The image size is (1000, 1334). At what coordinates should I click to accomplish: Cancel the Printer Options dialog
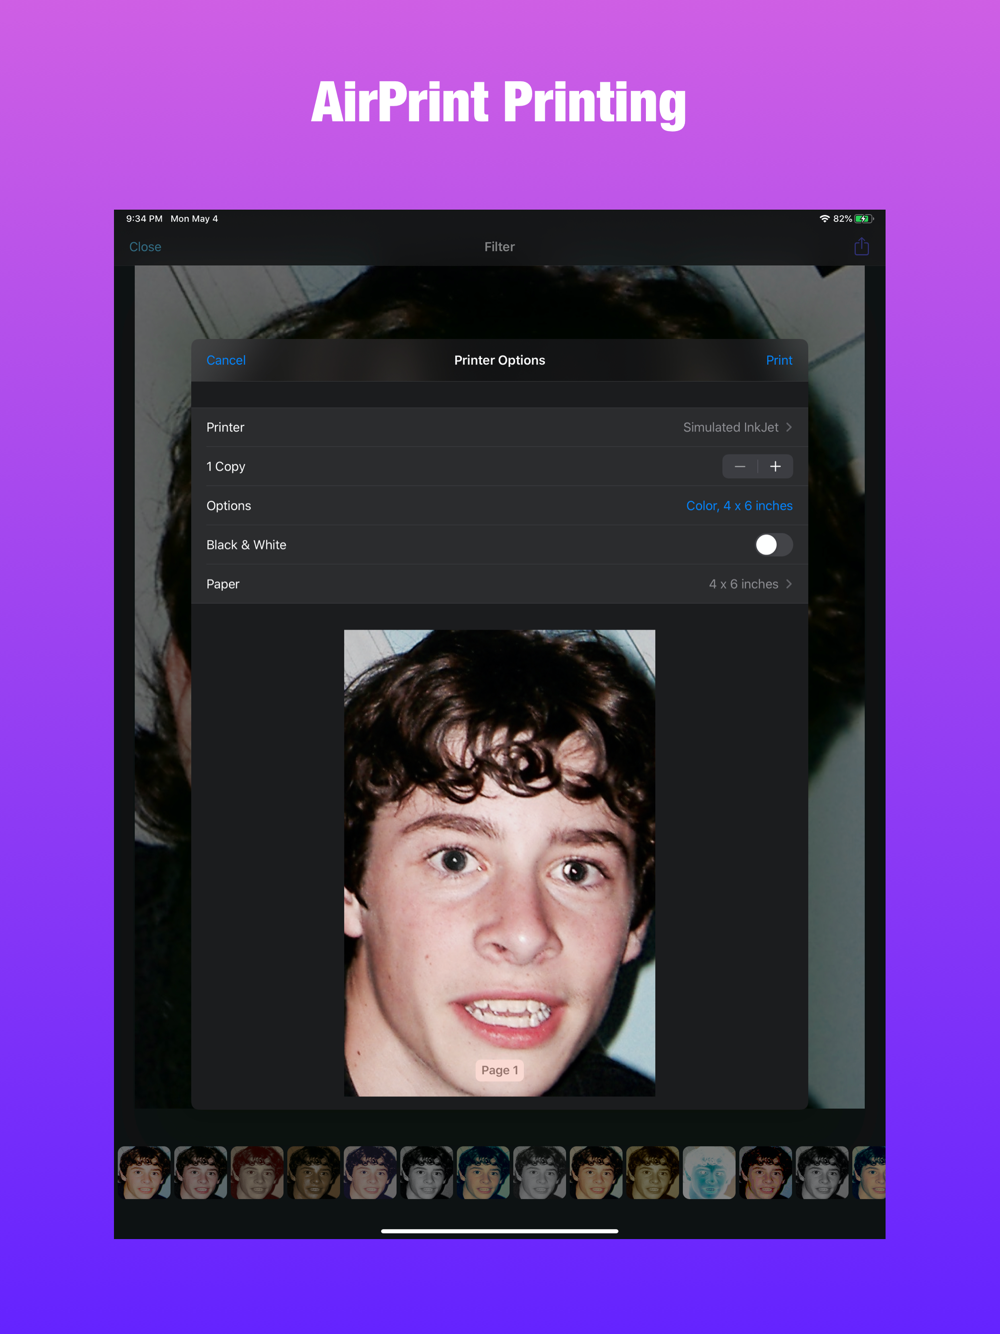[x=226, y=360]
